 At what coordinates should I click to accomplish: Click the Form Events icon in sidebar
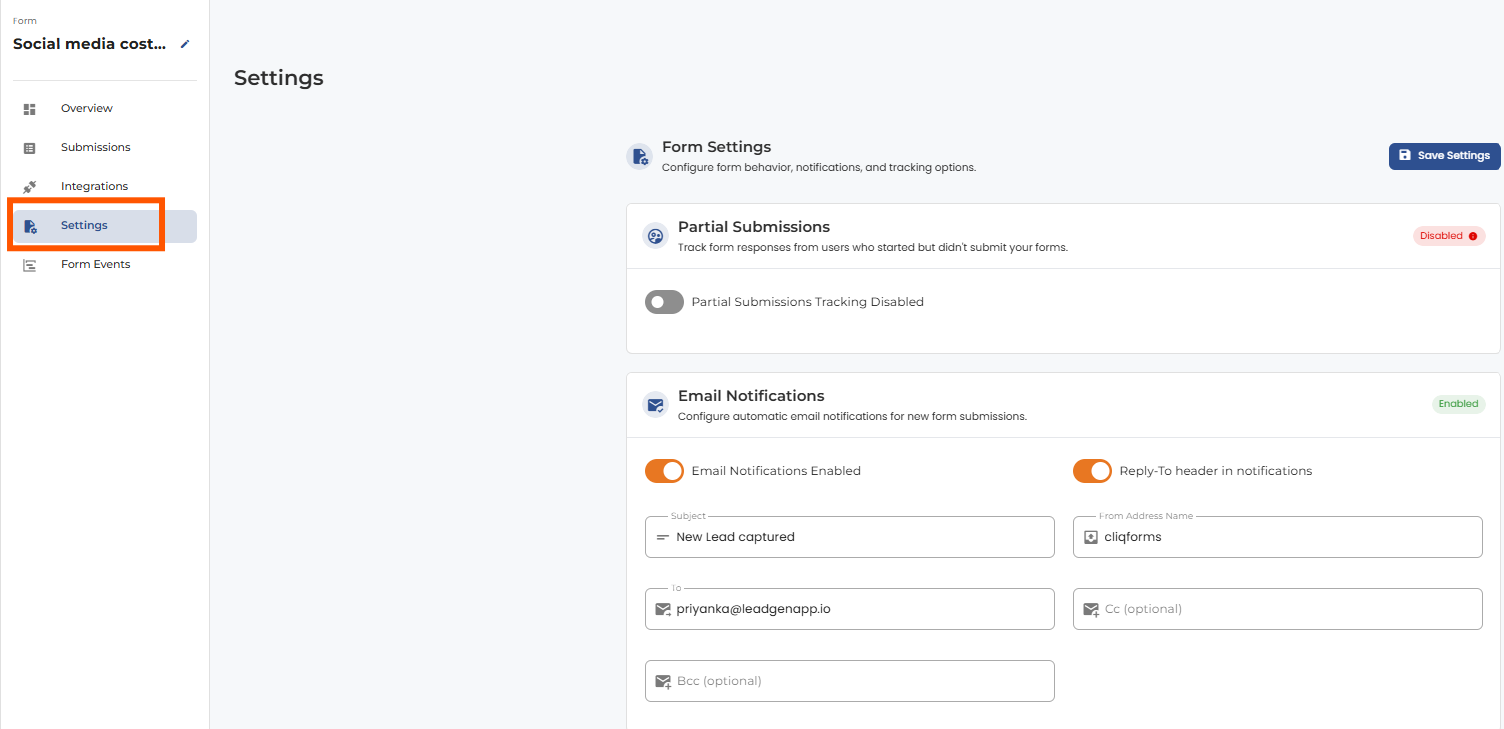30,265
